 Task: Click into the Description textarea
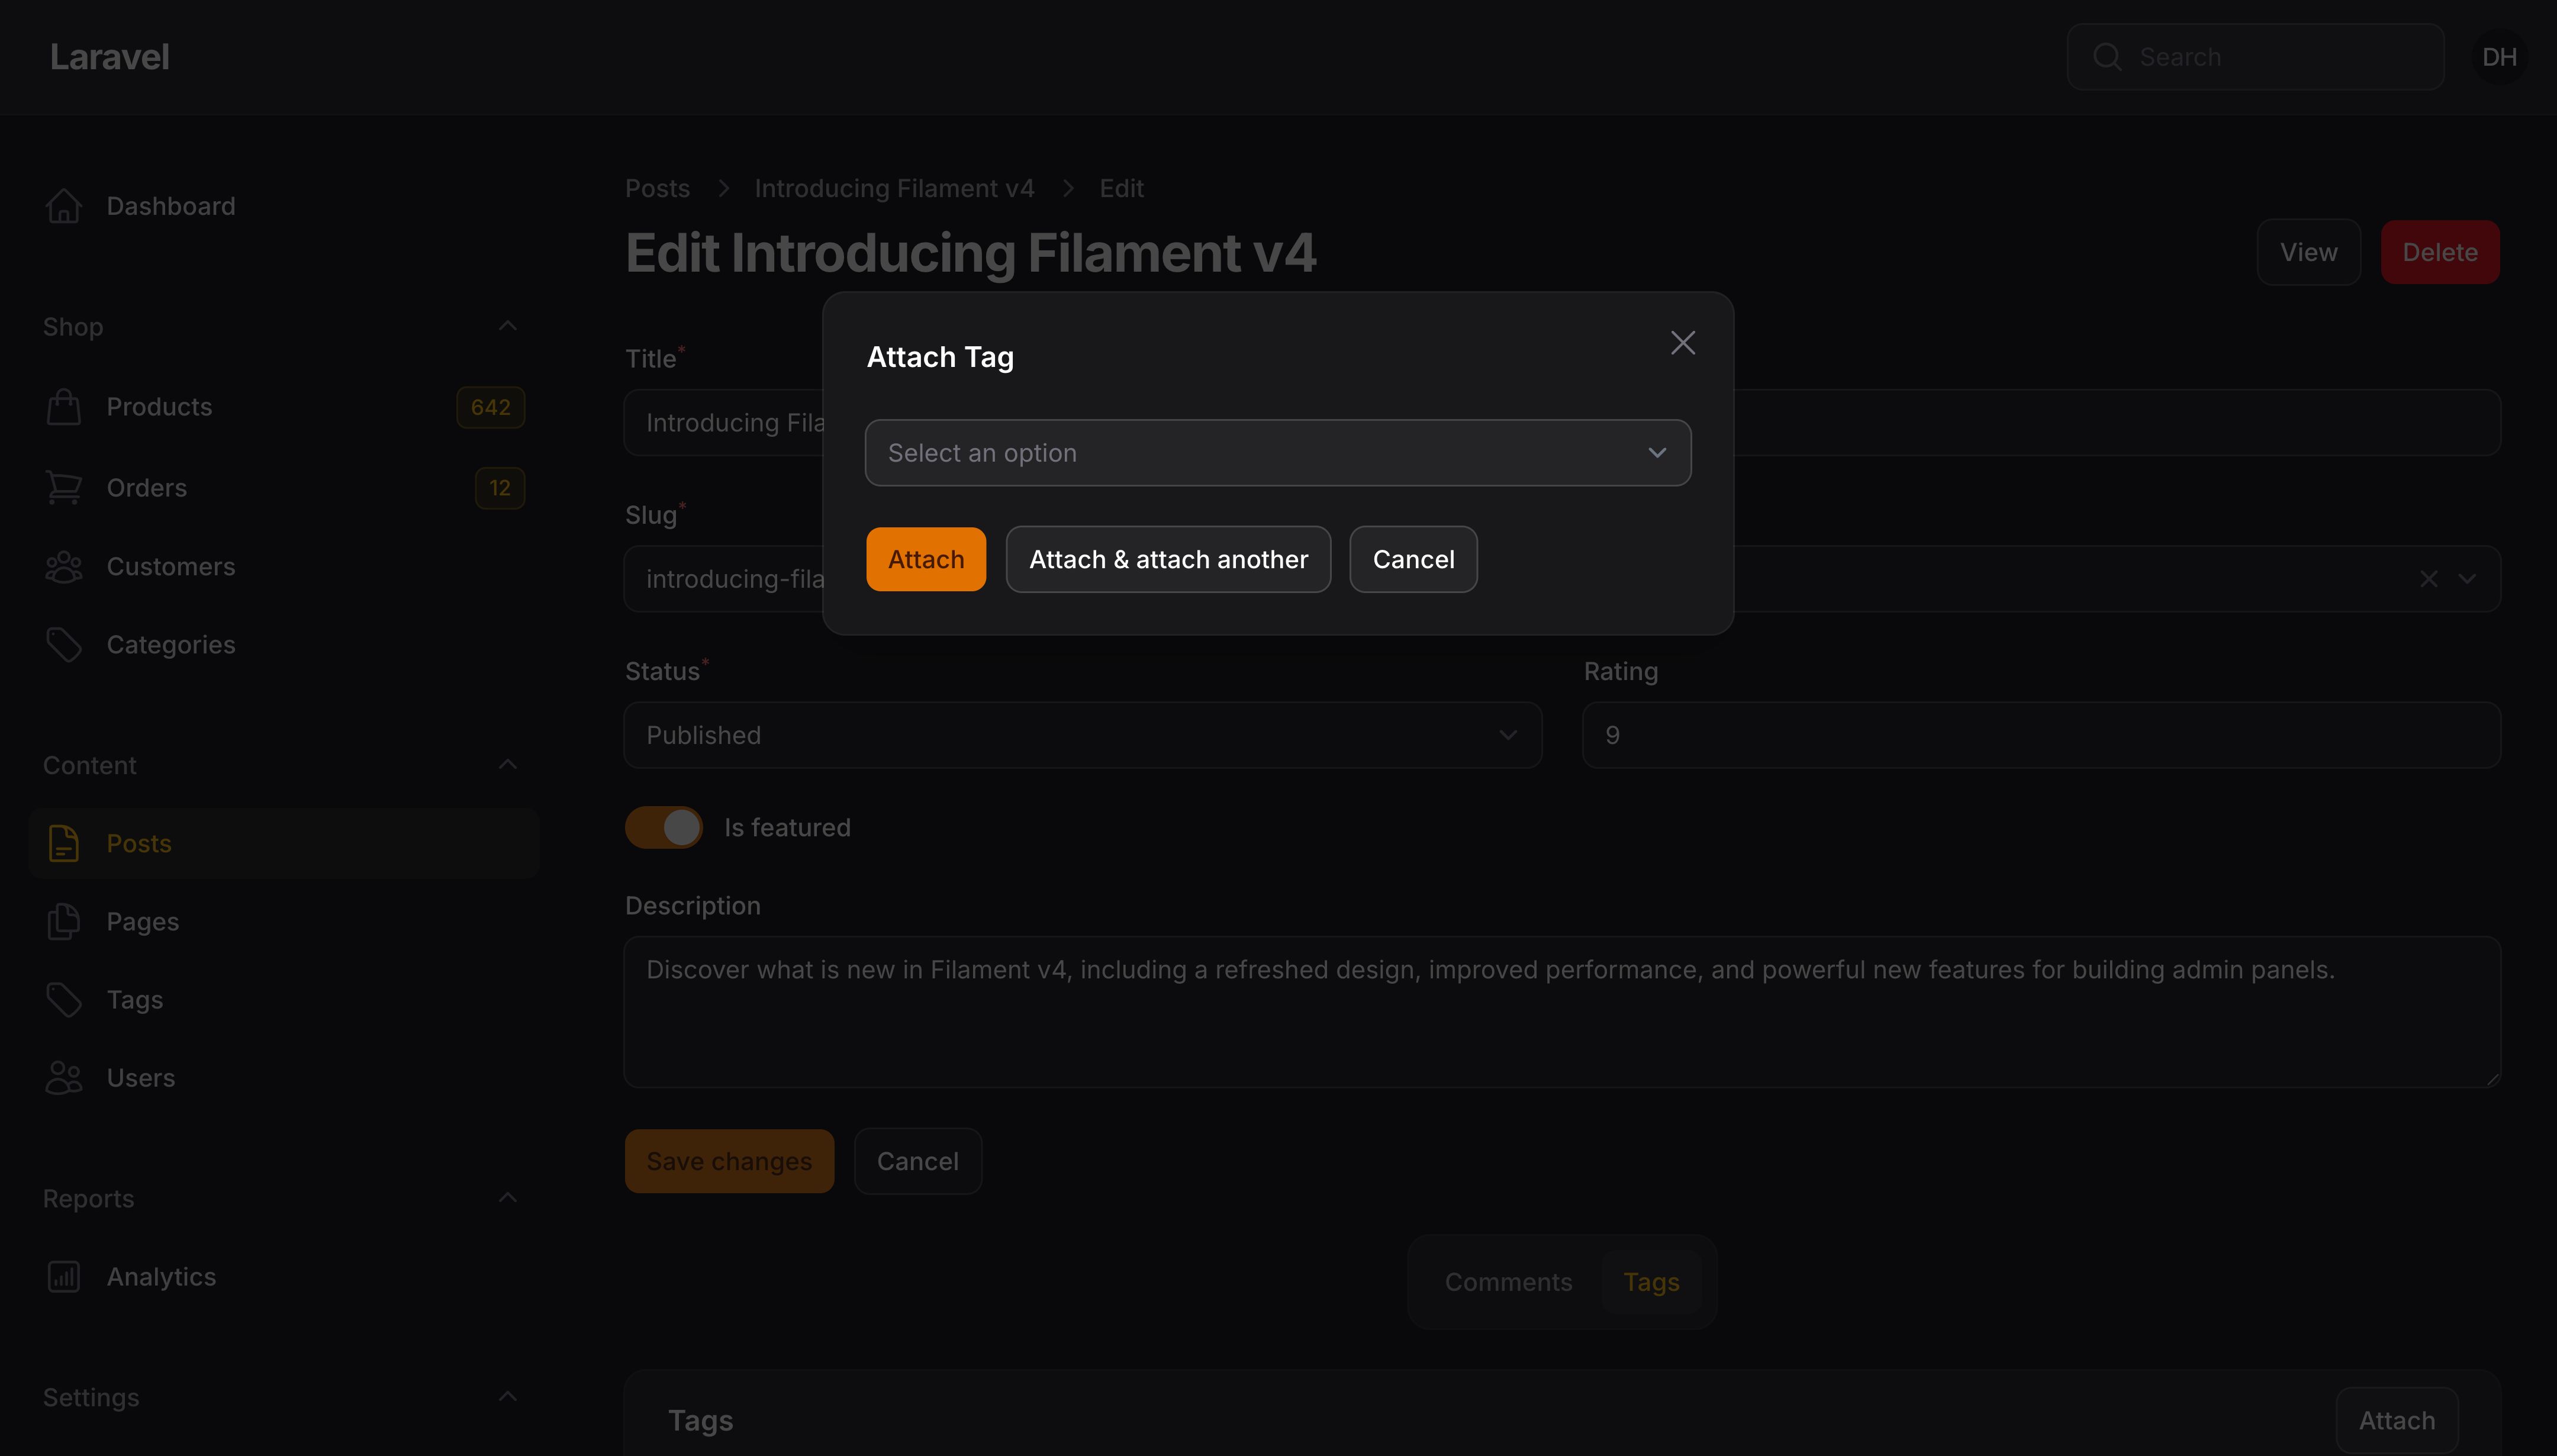tap(1562, 1012)
